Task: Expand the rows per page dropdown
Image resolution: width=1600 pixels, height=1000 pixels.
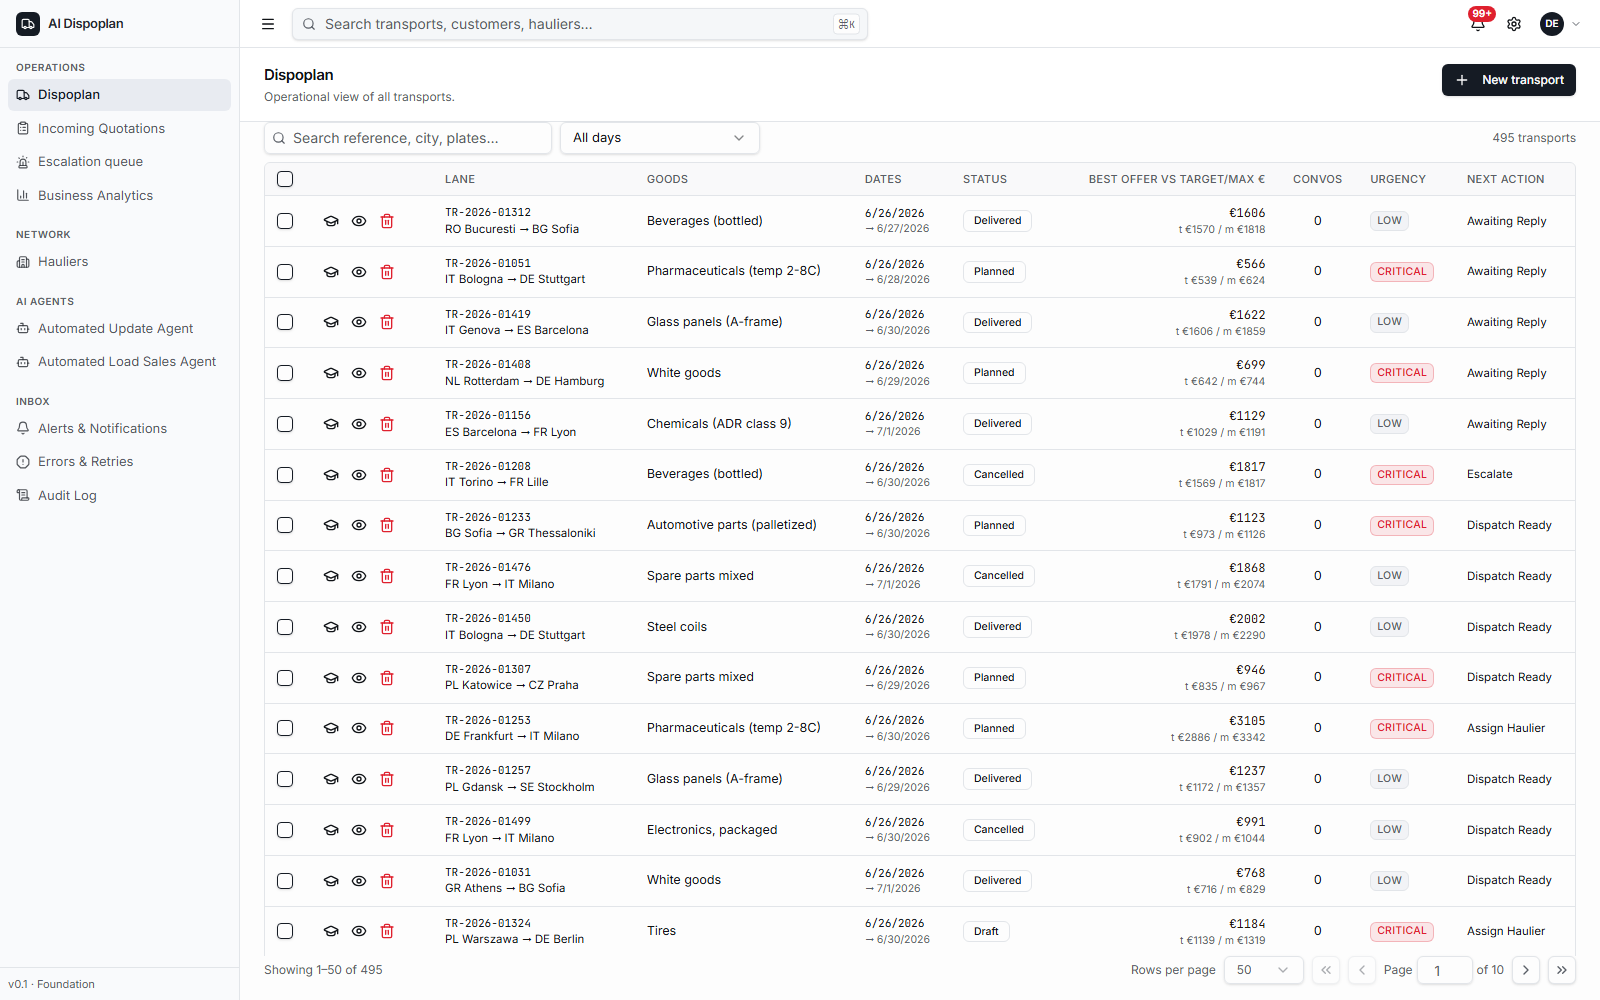Action: click(x=1264, y=970)
